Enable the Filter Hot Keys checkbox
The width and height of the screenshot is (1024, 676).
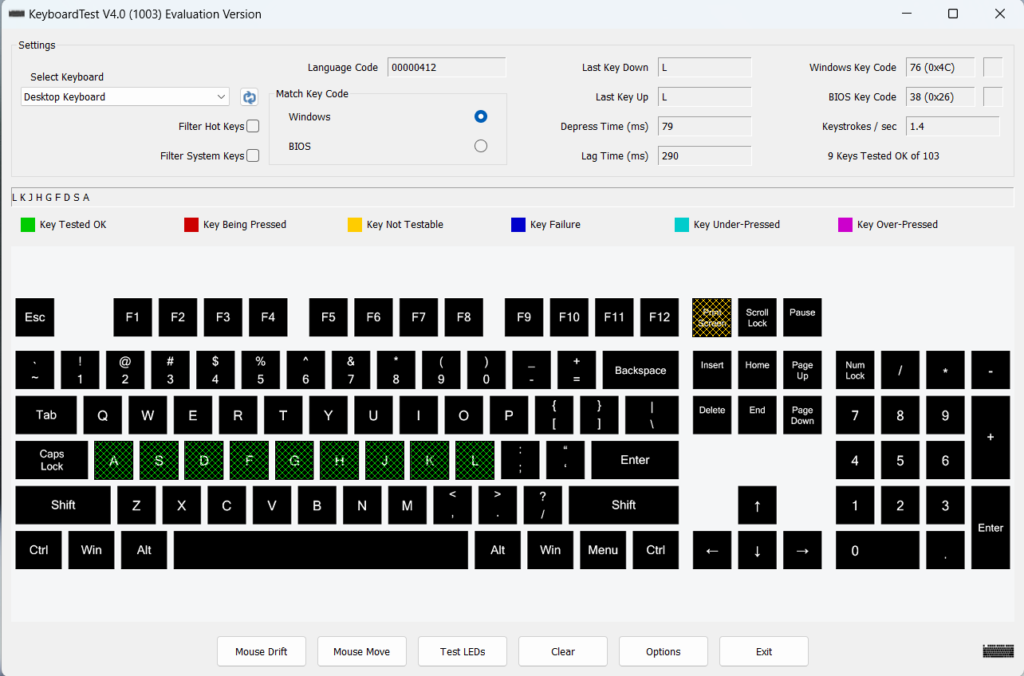click(x=253, y=126)
